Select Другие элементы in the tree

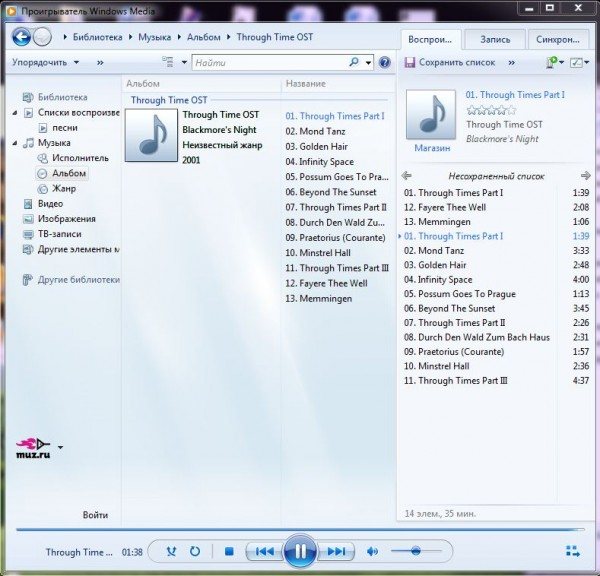[x=78, y=249]
